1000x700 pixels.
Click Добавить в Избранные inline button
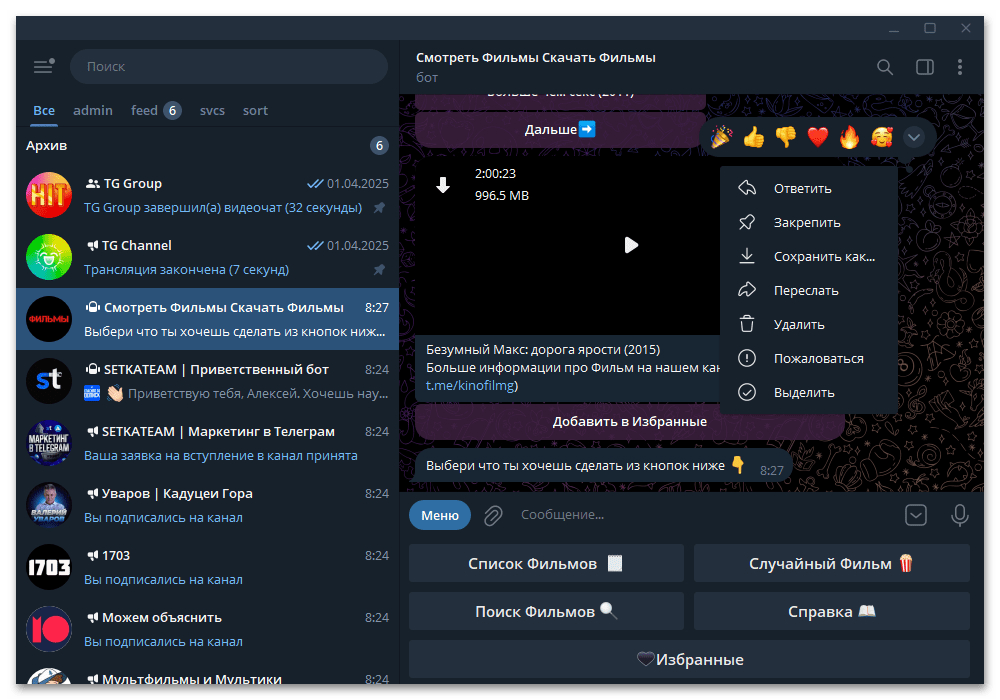pyautogui.click(x=629, y=421)
